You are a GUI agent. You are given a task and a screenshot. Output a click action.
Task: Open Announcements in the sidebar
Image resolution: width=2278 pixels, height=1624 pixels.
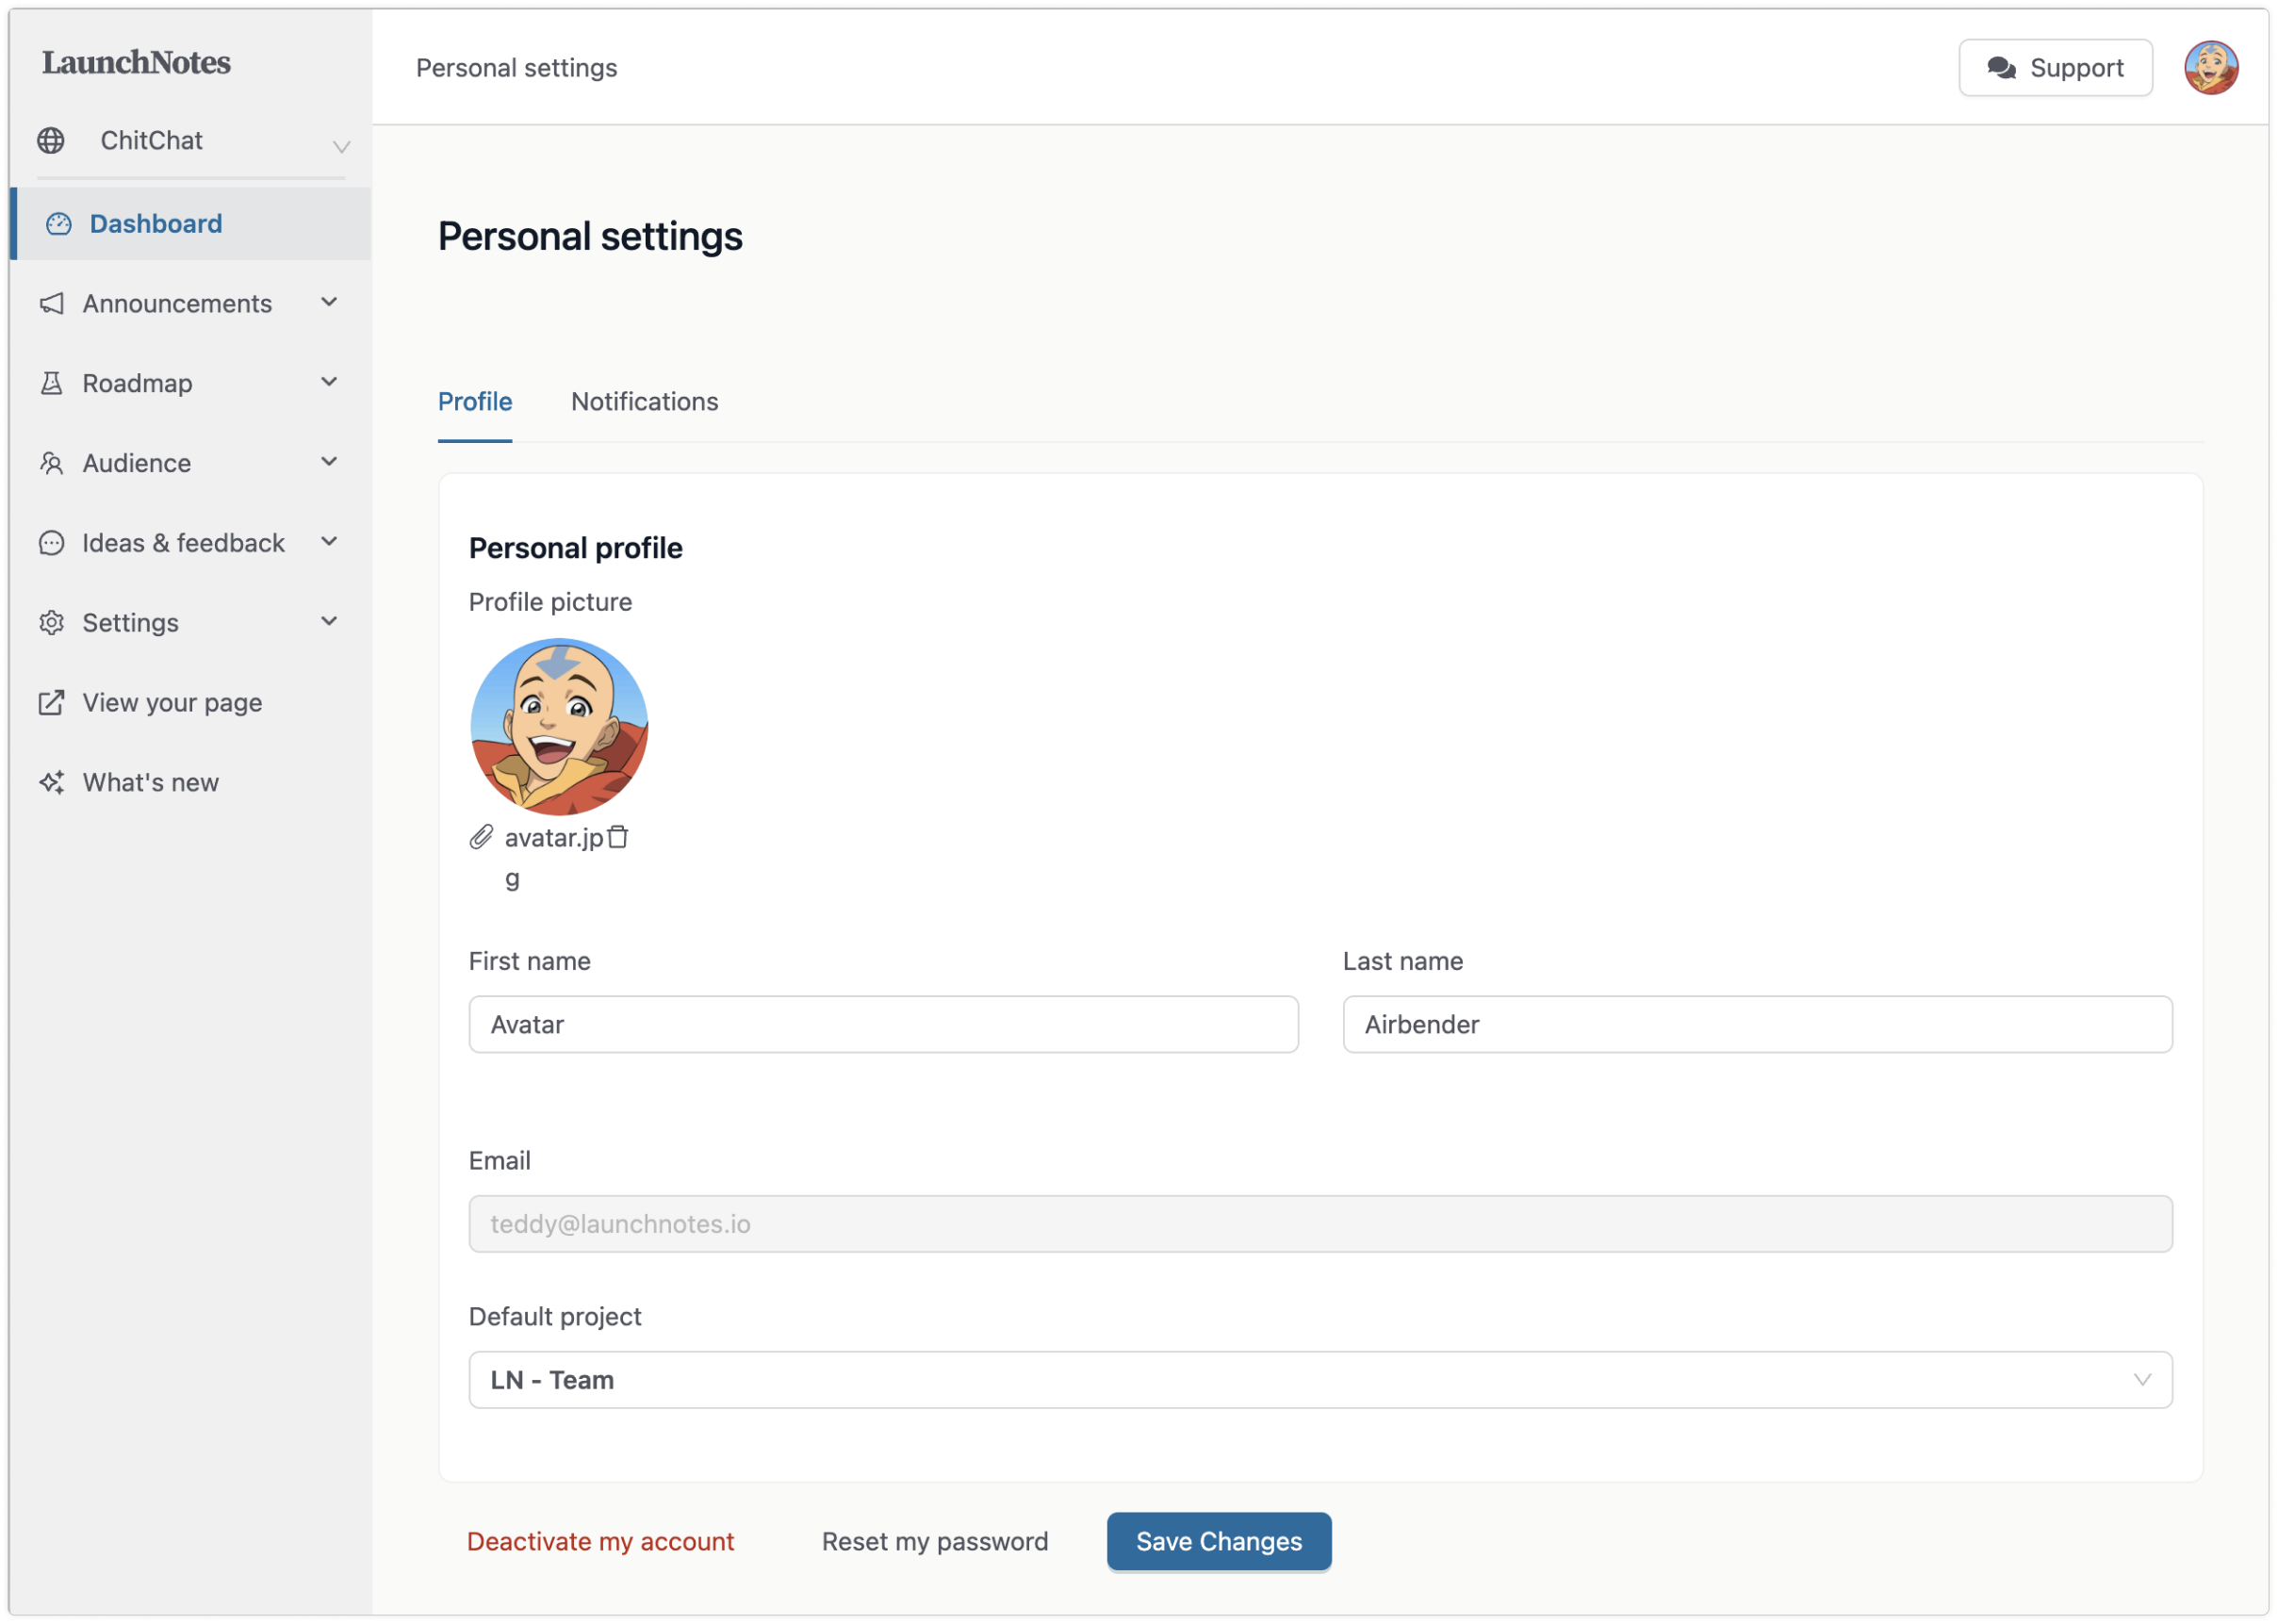click(x=177, y=303)
